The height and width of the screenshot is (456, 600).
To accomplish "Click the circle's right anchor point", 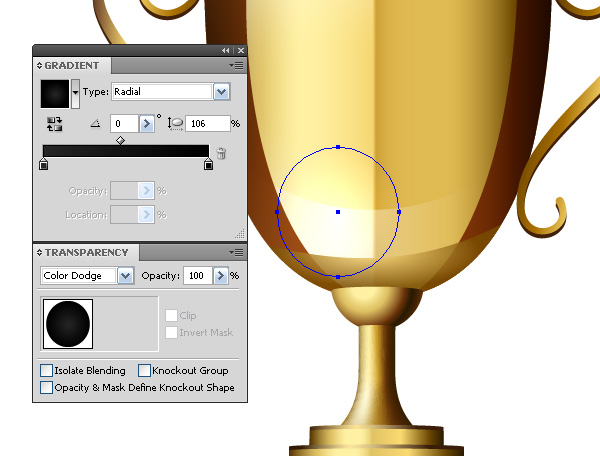I will point(399,212).
